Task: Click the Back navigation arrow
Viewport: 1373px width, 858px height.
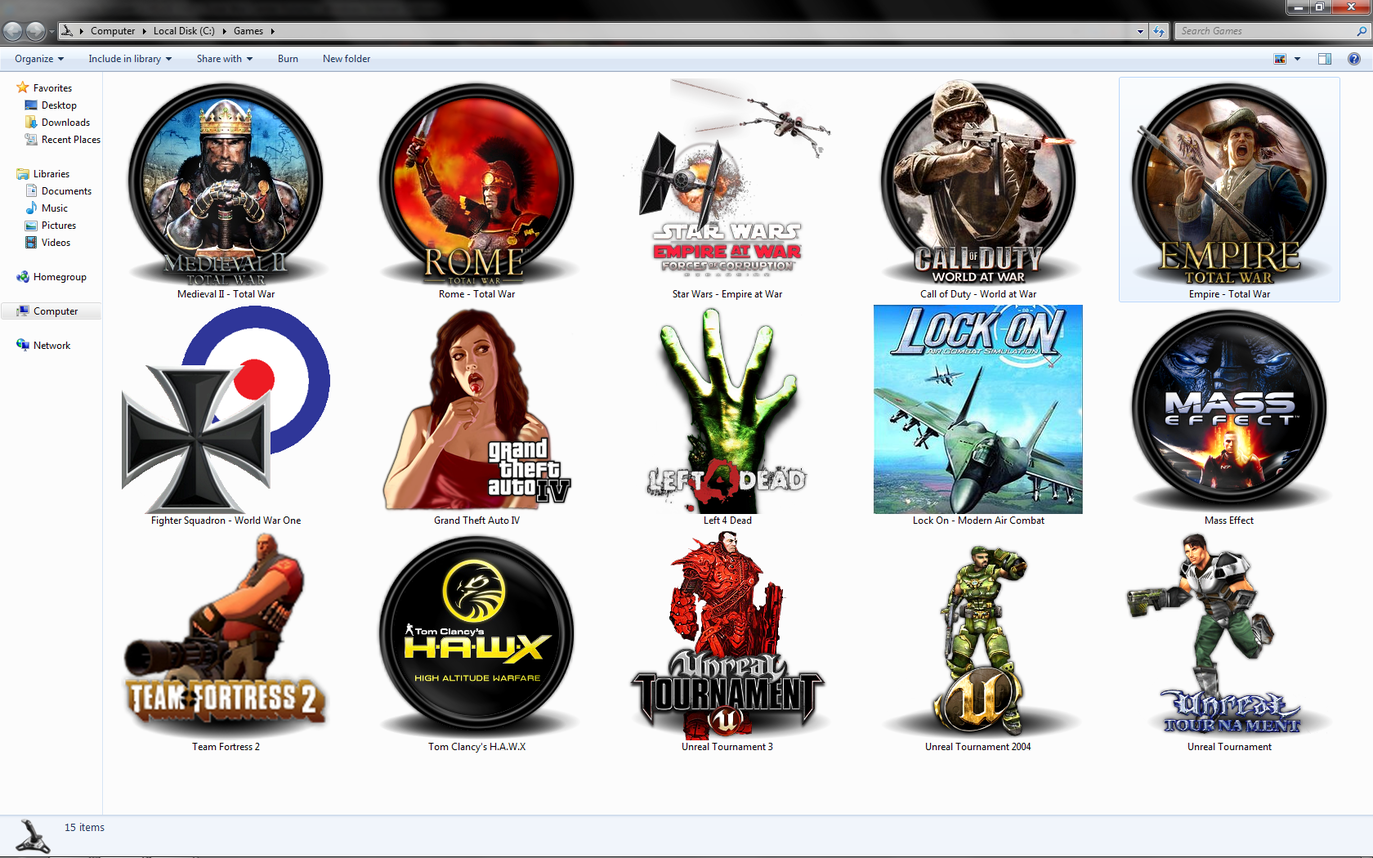Action: pyautogui.click(x=13, y=31)
